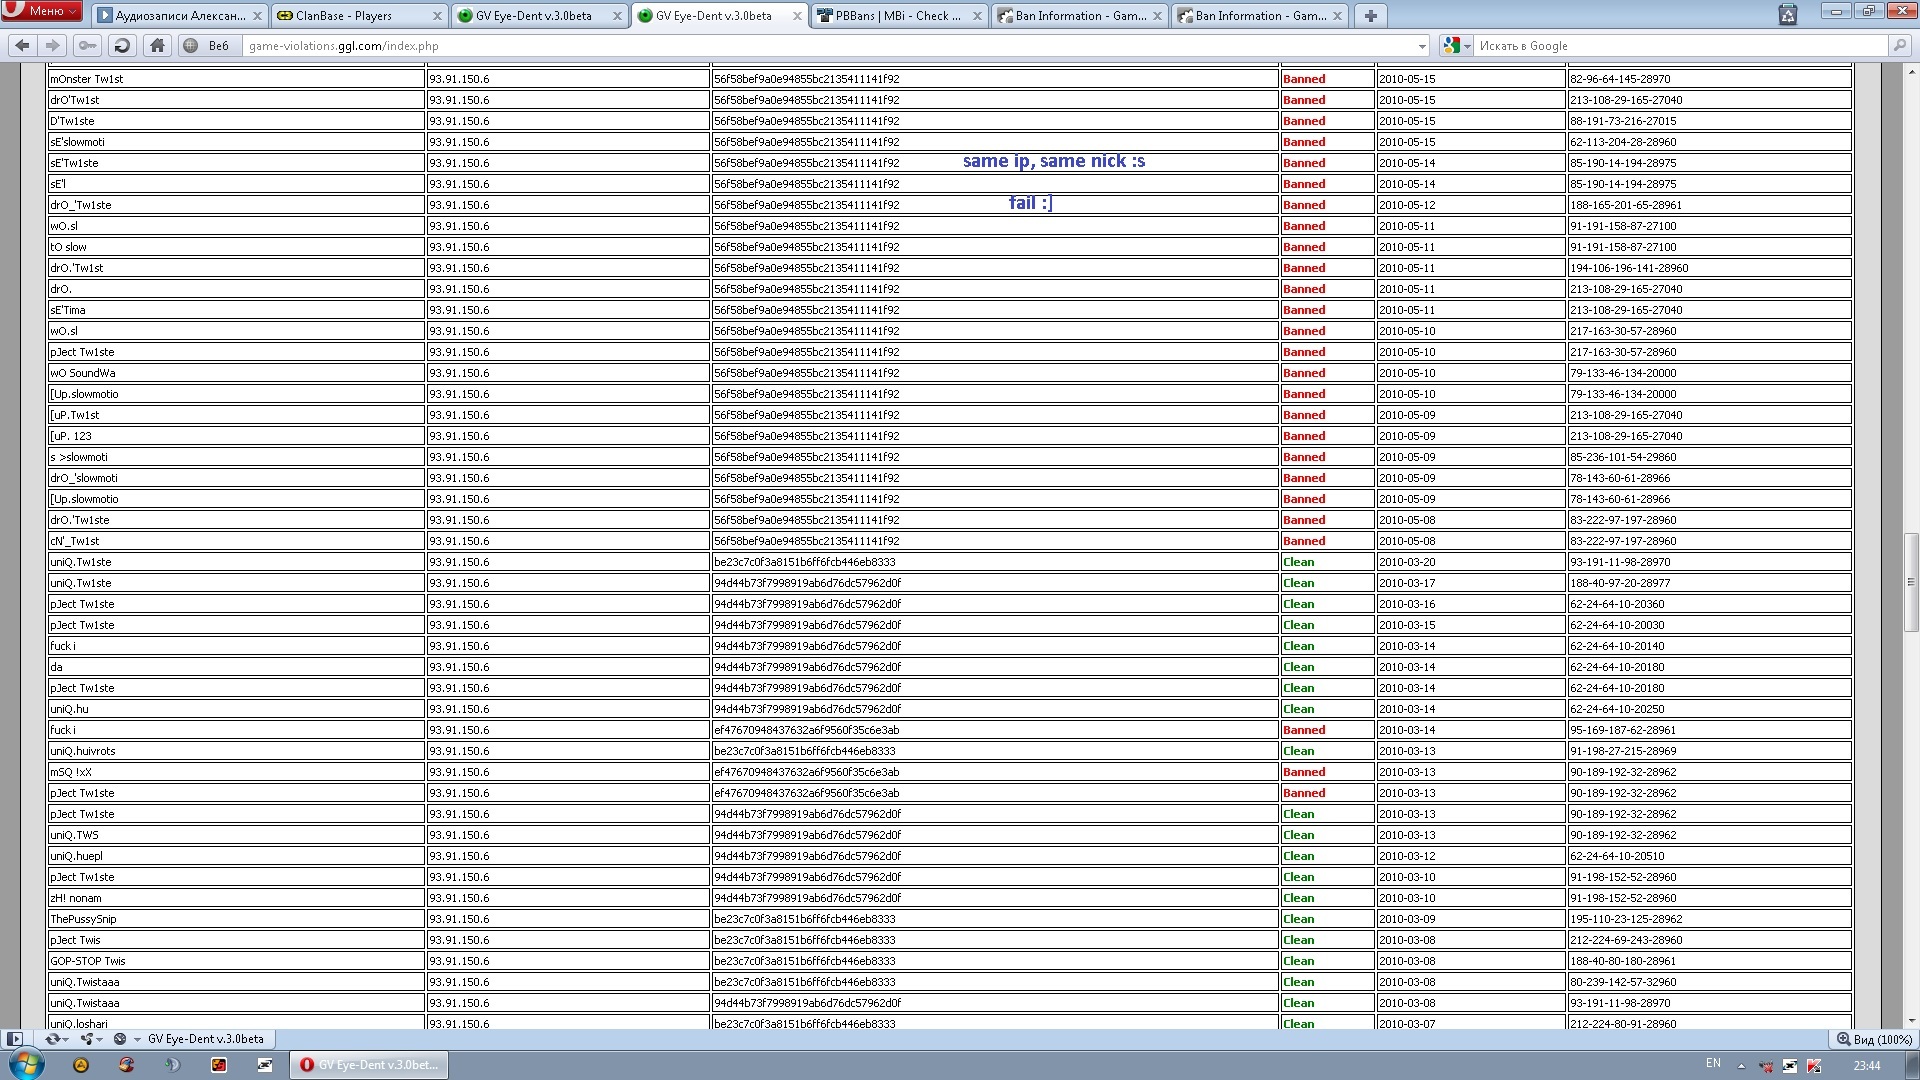
Task: Expand the Вид (100%) zoom control
Action: 1875,1039
